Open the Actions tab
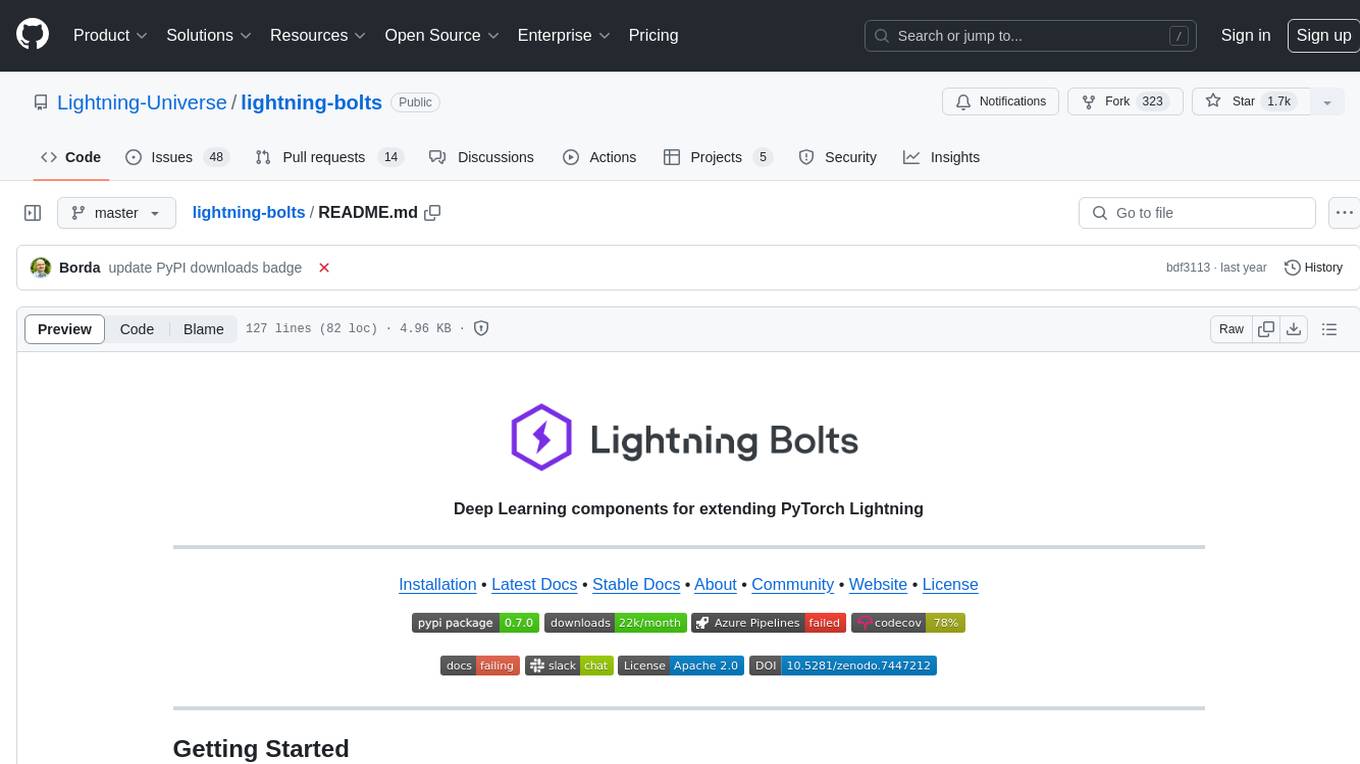This screenshot has height=764, width=1360. tap(599, 157)
